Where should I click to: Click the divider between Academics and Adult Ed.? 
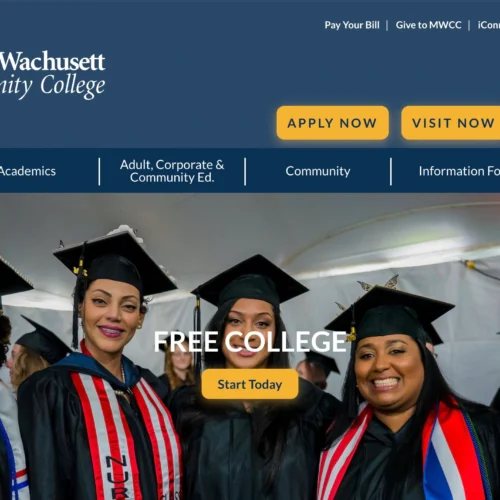click(99, 171)
